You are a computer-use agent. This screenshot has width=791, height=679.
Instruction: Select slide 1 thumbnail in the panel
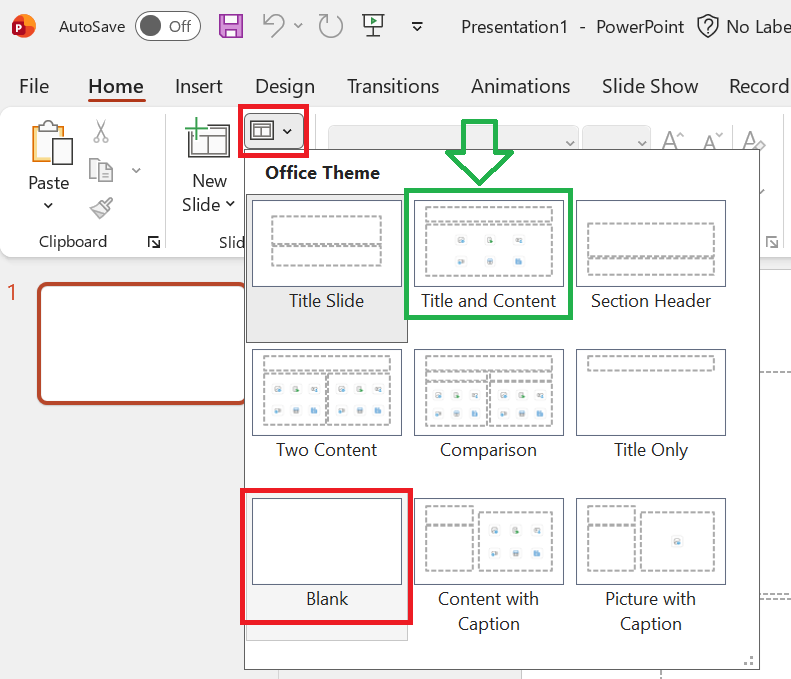click(142, 343)
